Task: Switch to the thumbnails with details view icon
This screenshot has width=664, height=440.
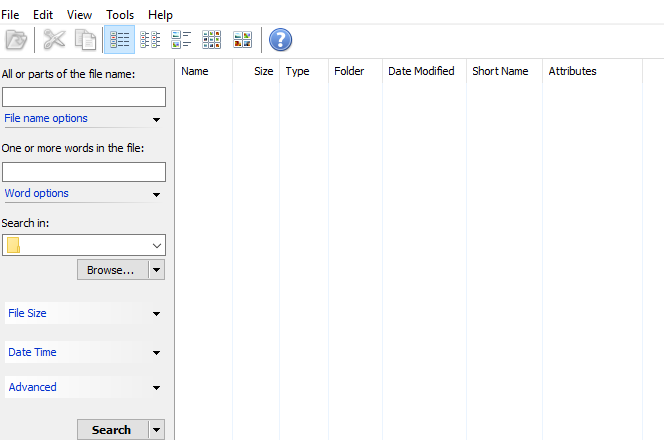Action: [x=181, y=40]
